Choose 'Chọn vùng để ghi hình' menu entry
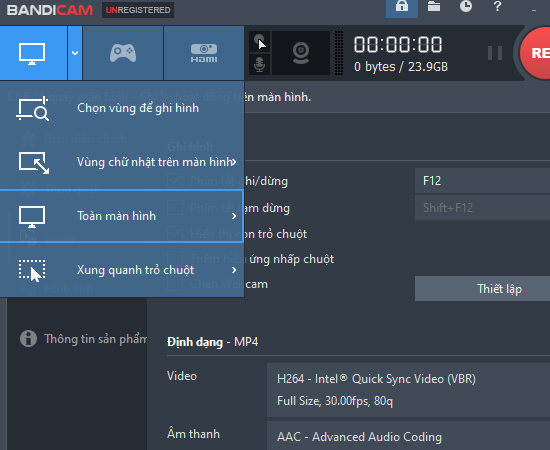Viewport: 550px width, 450px height. (x=122, y=108)
